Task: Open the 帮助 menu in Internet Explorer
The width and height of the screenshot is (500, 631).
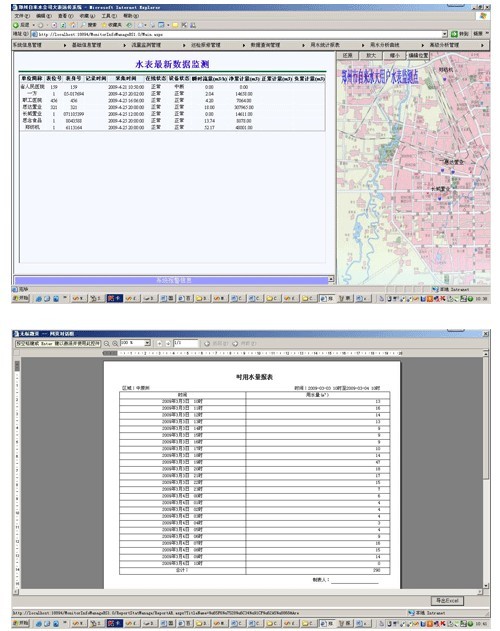Action: [130, 16]
